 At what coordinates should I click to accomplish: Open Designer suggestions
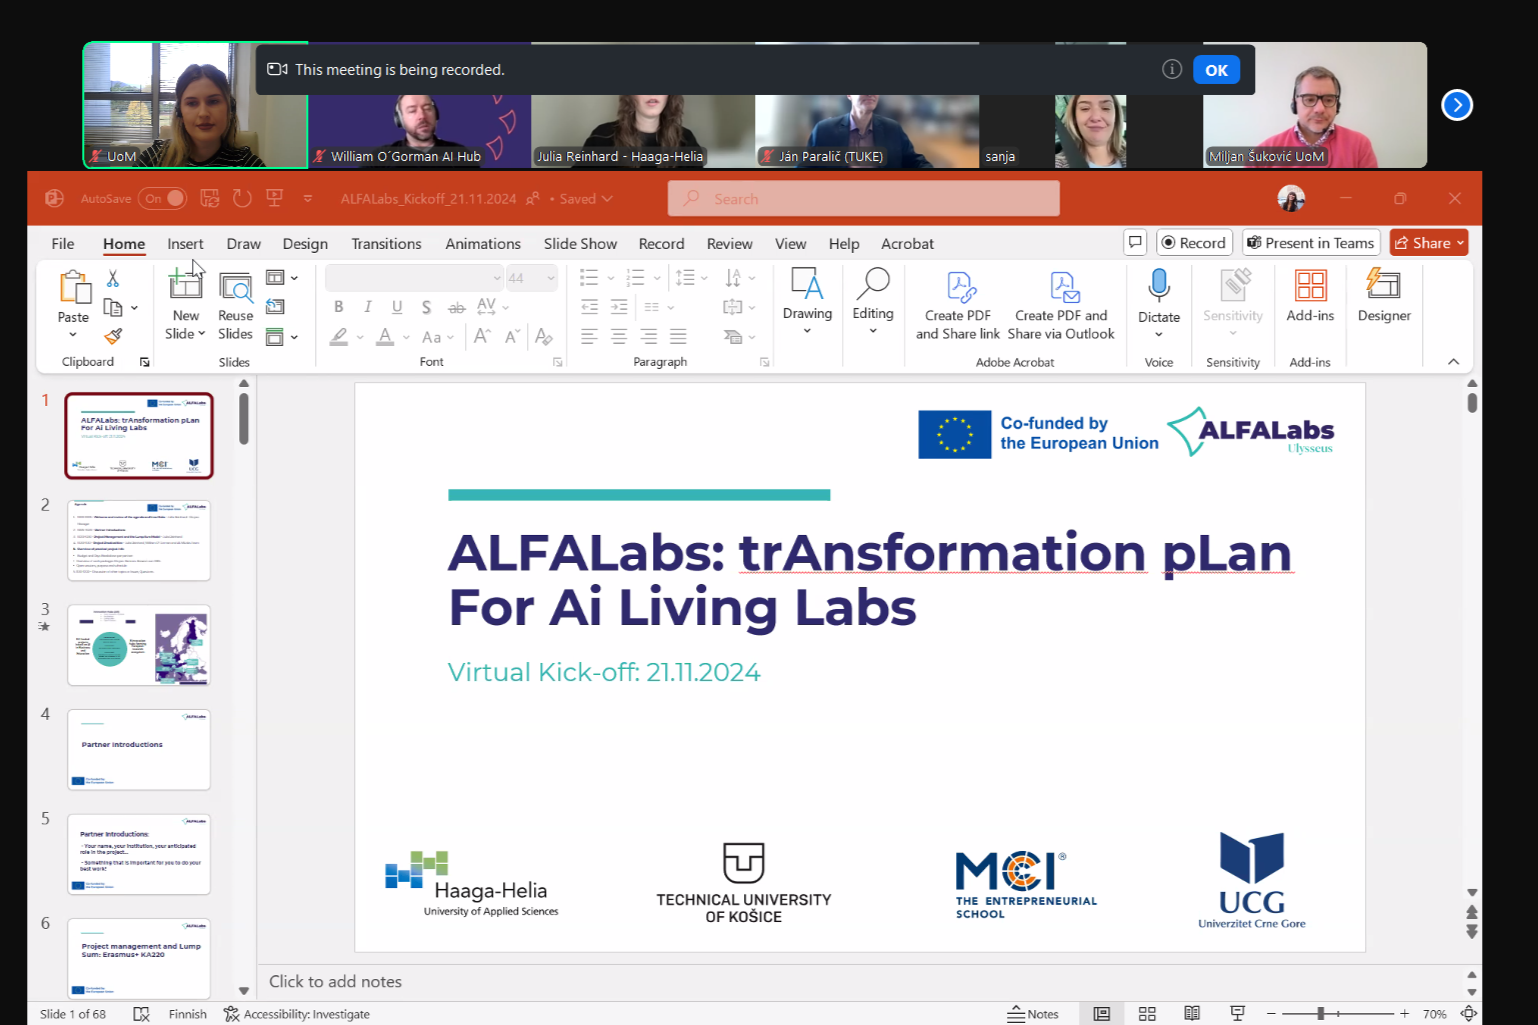(x=1384, y=297)
